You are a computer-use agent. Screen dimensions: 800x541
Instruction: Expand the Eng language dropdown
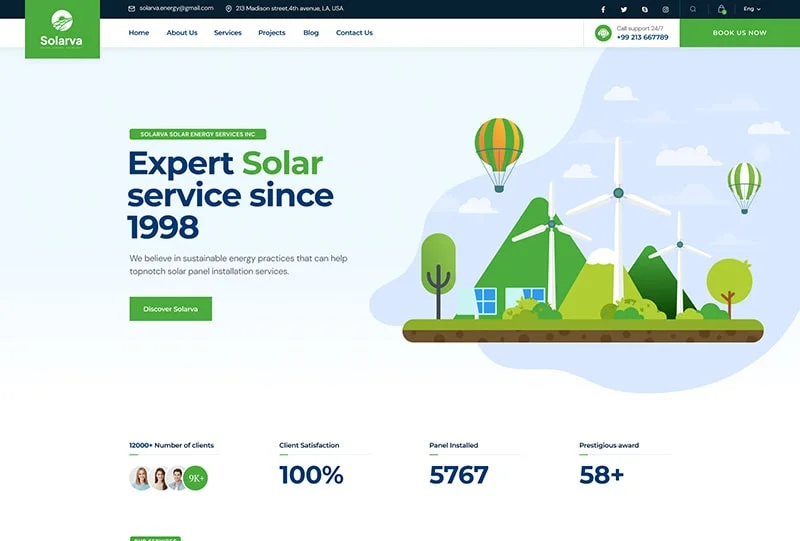point(752,9)
